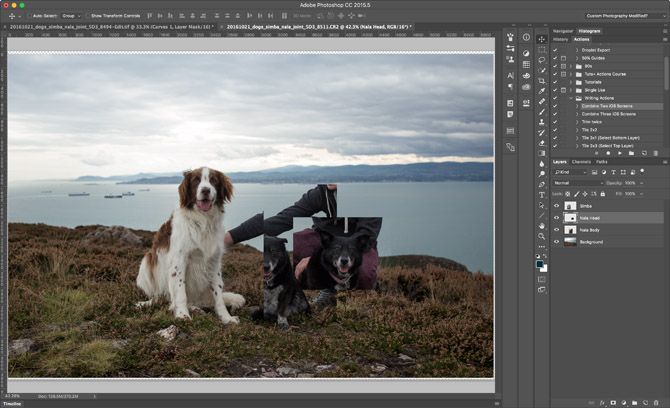Select the Quick Selection tool
This screenshot has height=408, width=670.
[x=541, y=70]
